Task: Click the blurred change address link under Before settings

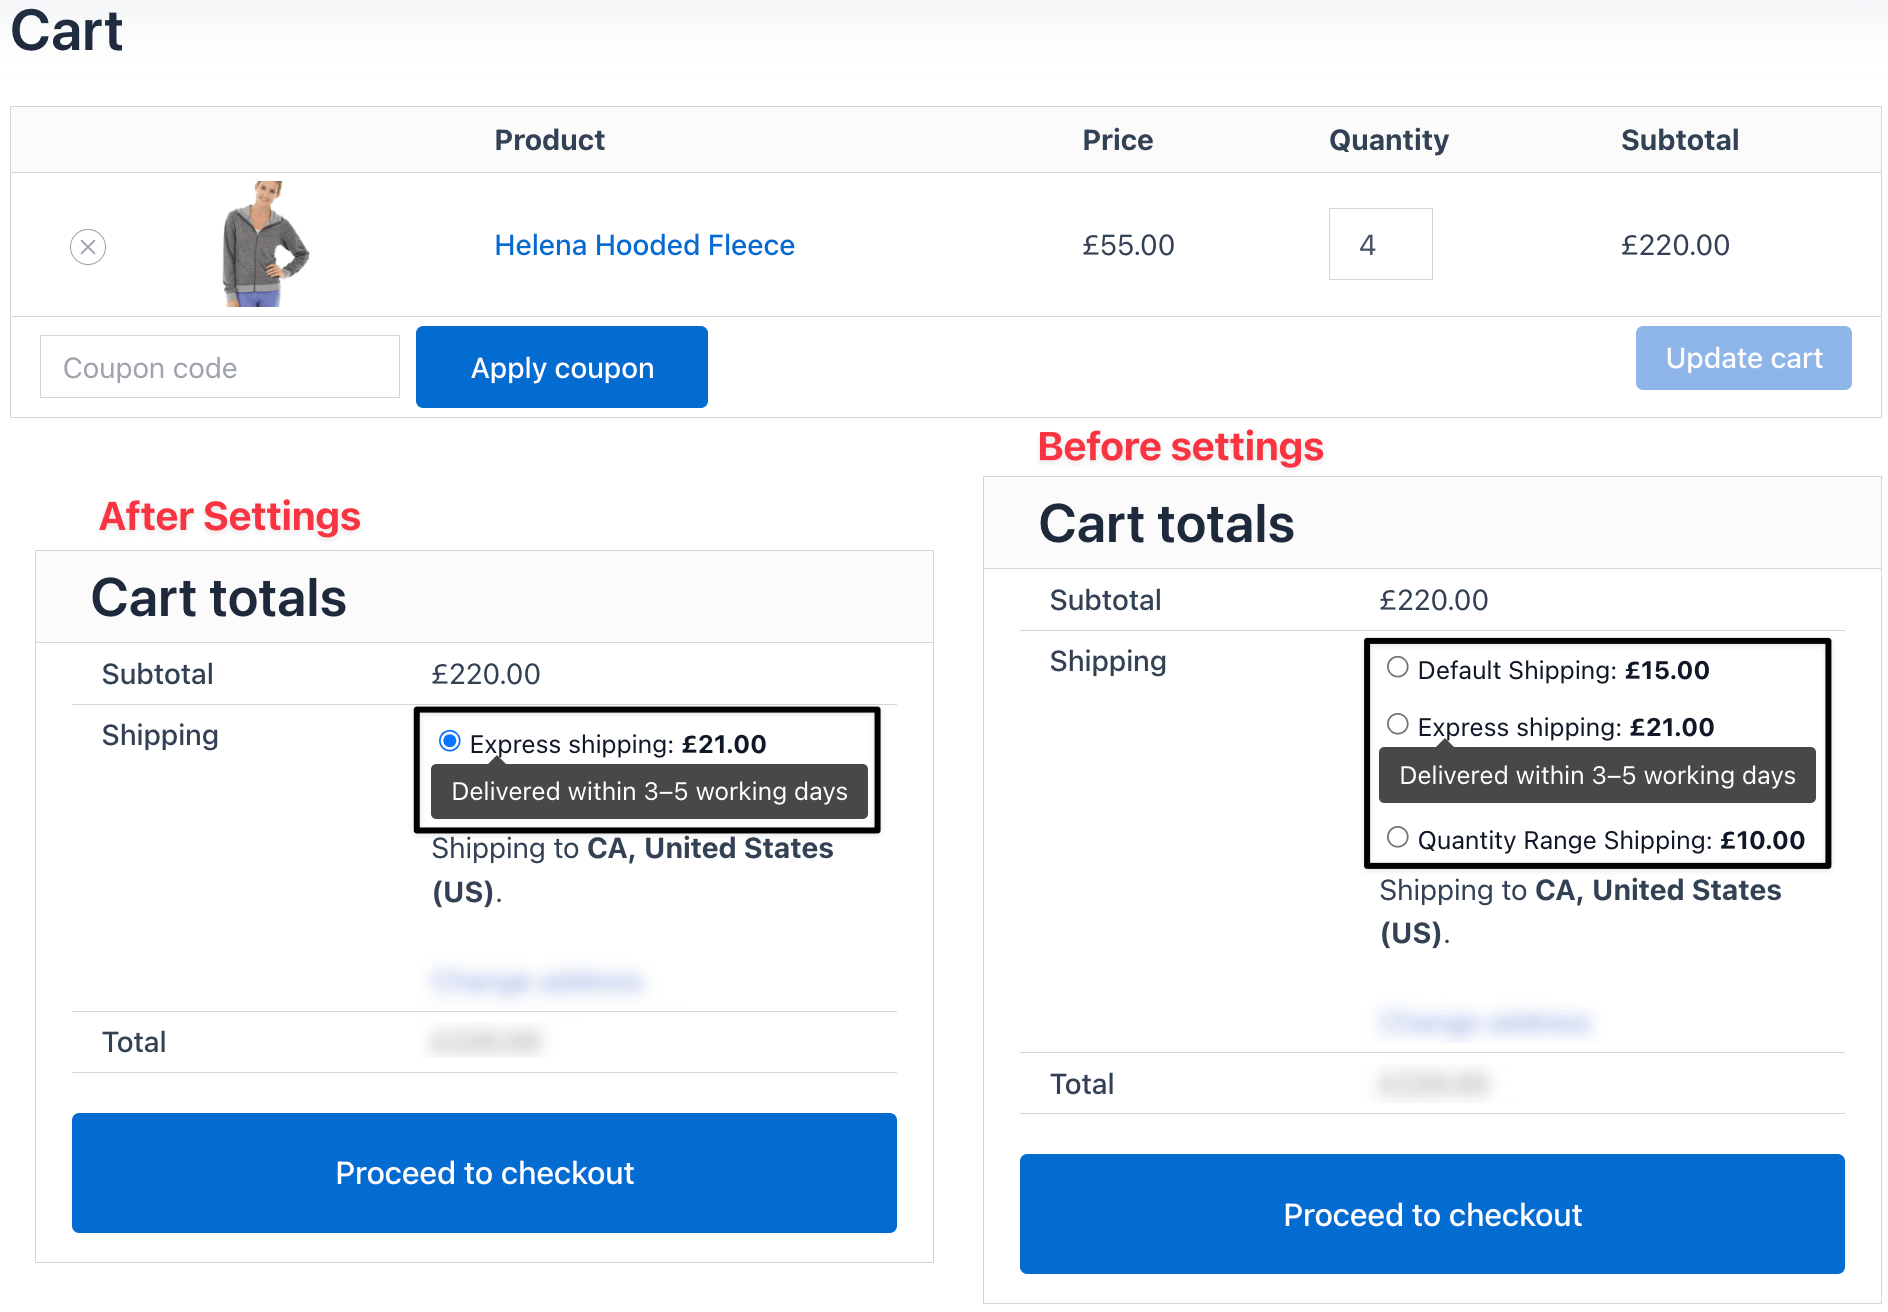Action: (1485, 1022)
